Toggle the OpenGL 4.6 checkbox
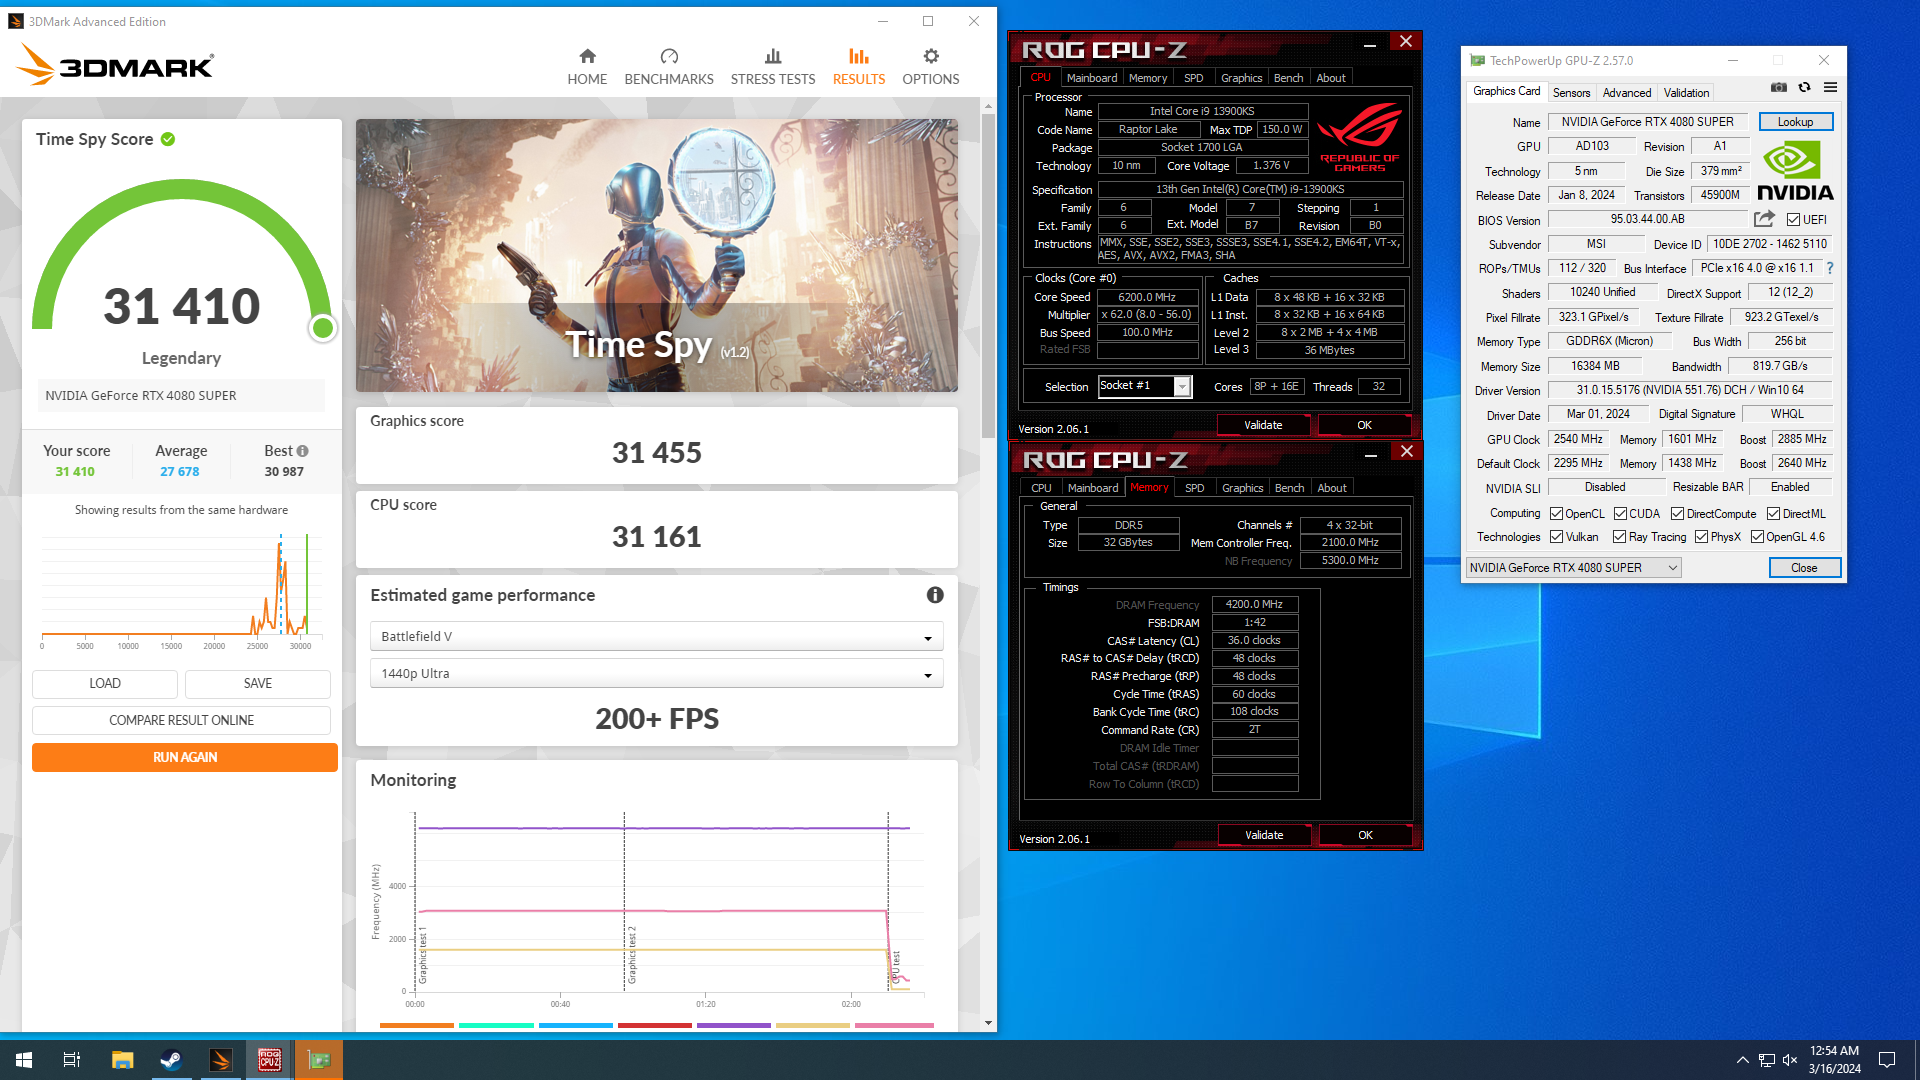 [1757, 537]
